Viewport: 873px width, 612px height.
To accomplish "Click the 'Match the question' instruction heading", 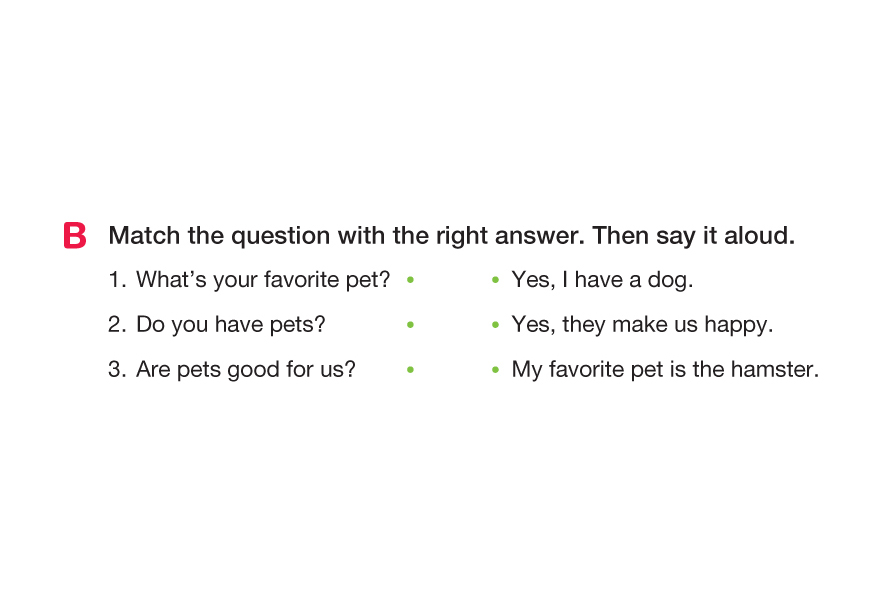I will (451, 236).
